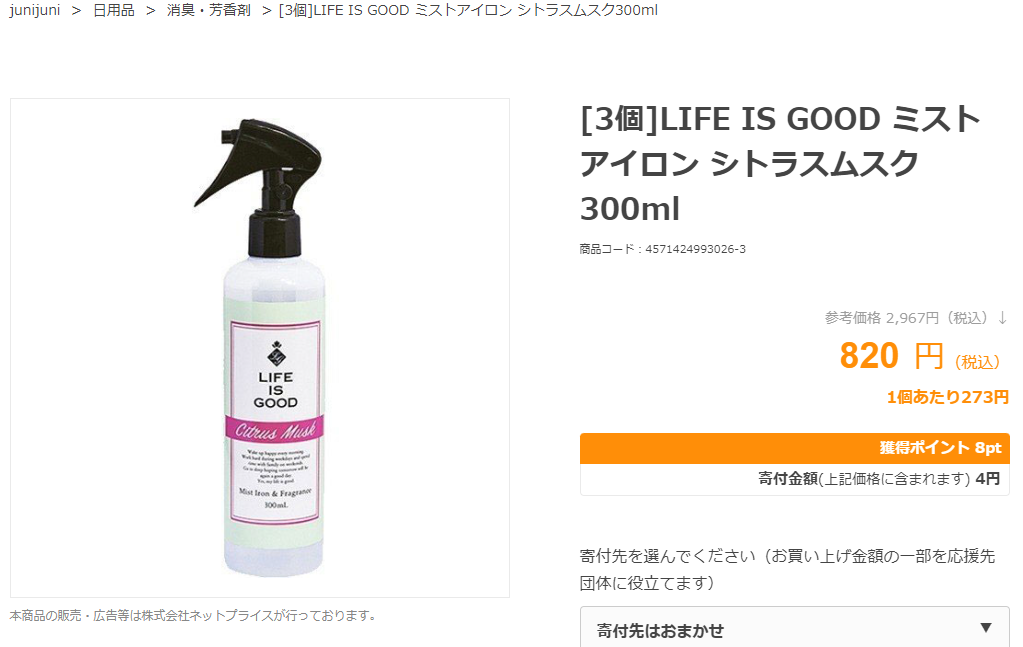1023x647 pixels.
Task: Click the current product name in breadcrumb
Action: 468,10
